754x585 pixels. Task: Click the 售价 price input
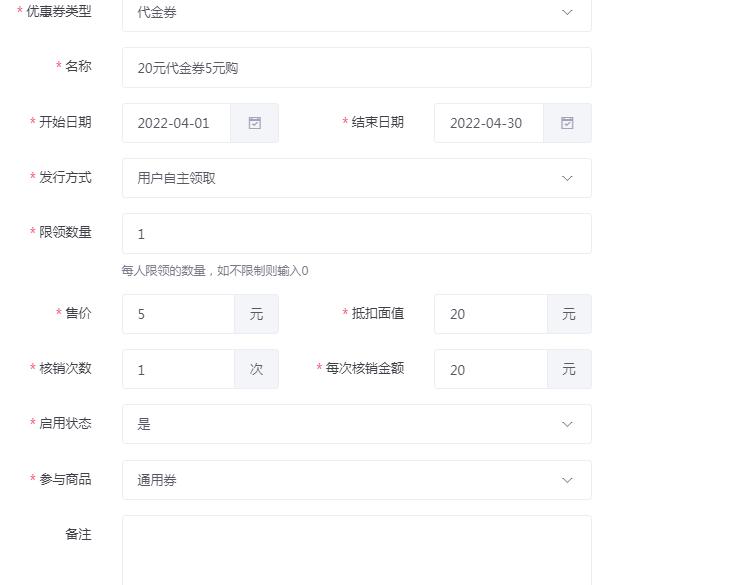click(x=178, y=314)
